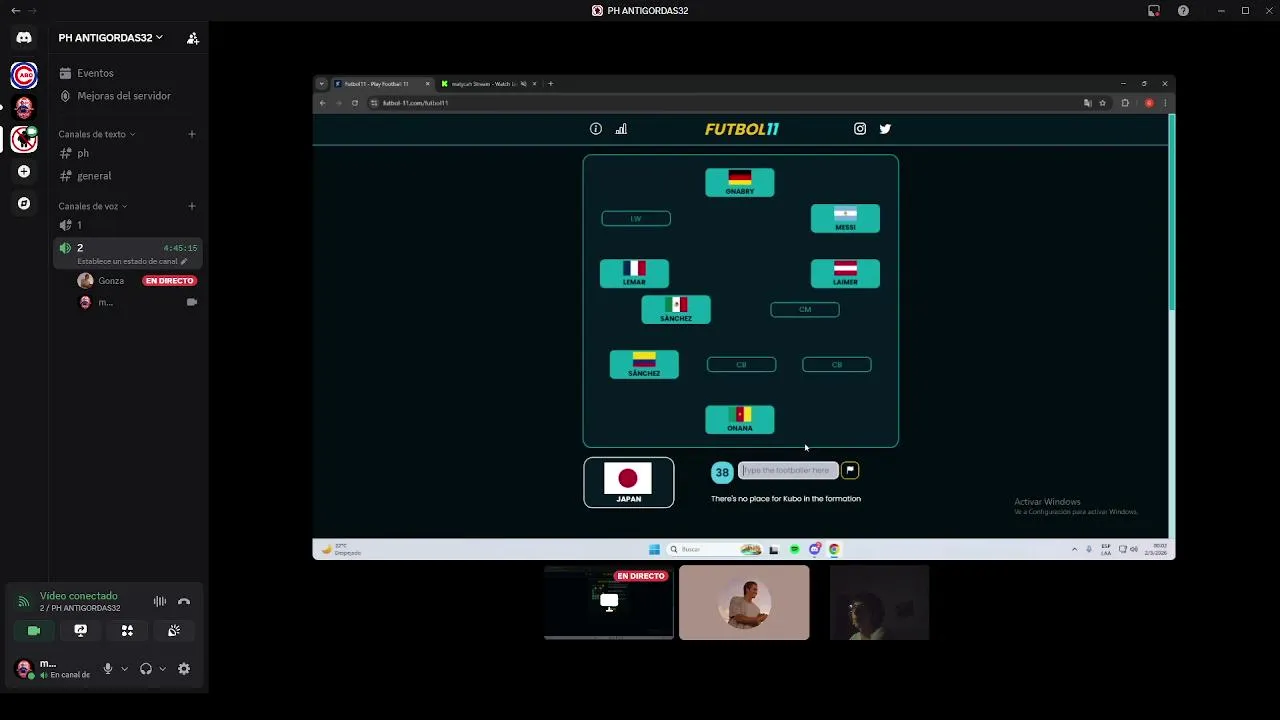Toggle microphone mute
Viewport: 1280px width, 720px height.
point(108,669)
